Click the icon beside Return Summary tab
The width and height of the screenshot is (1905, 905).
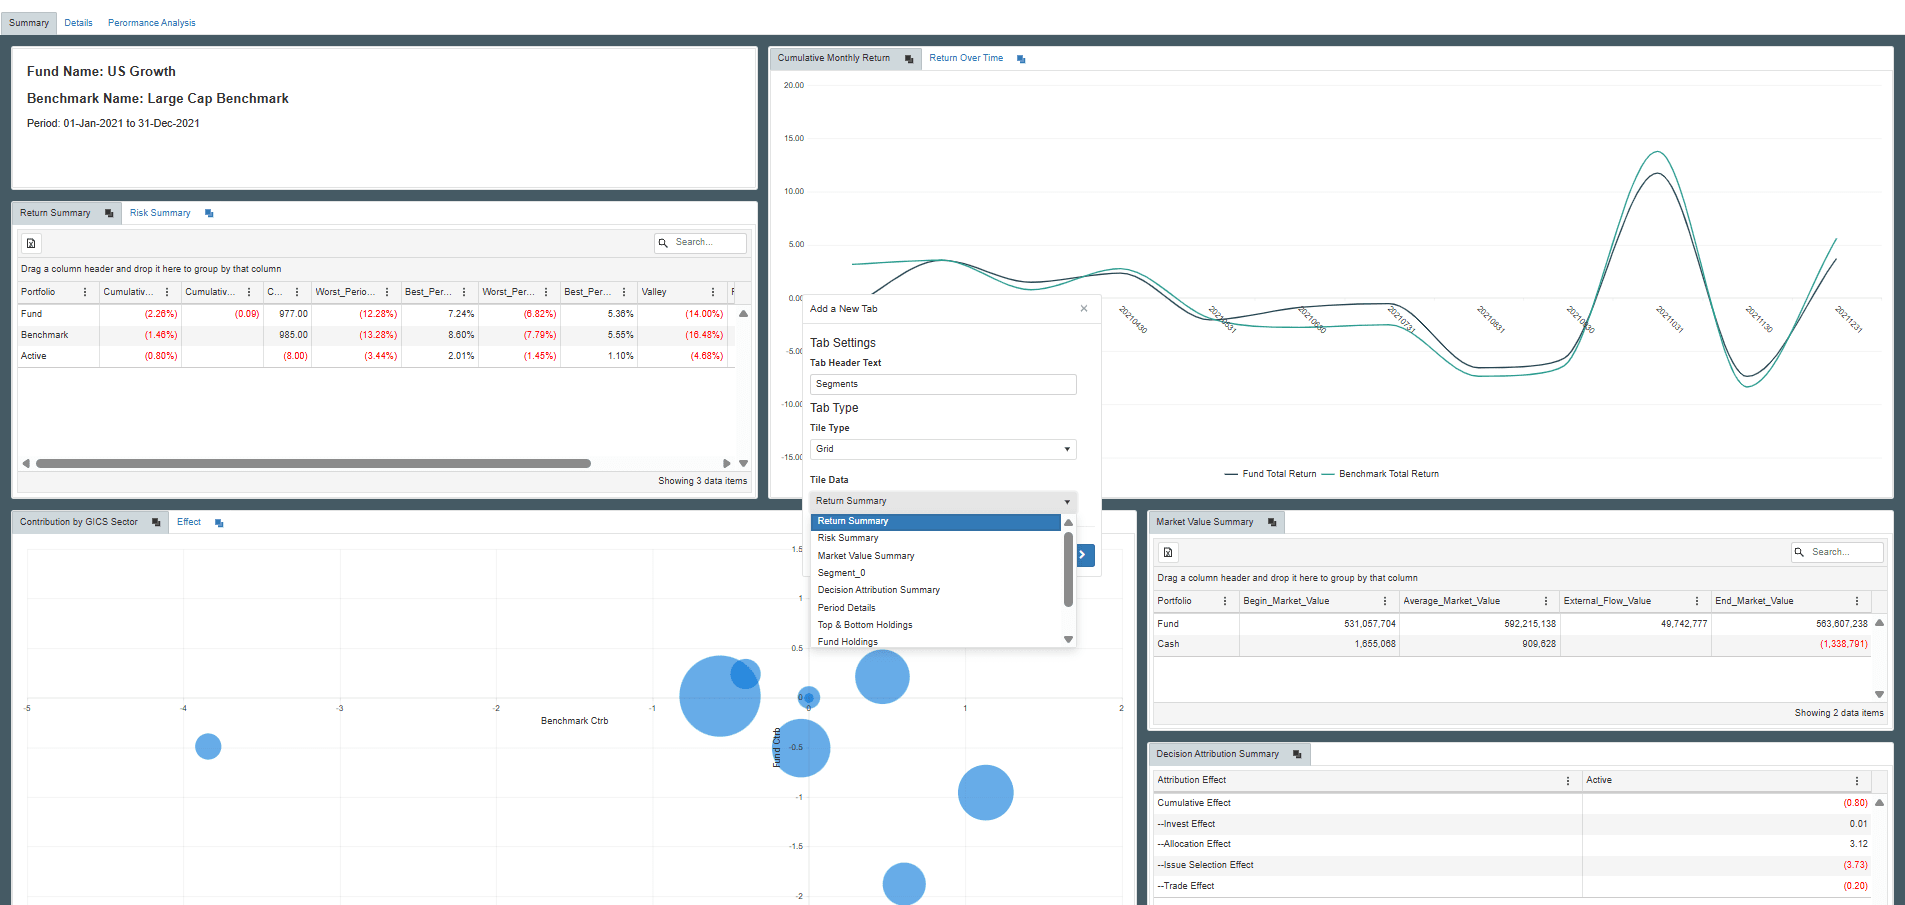coord(109,213)
